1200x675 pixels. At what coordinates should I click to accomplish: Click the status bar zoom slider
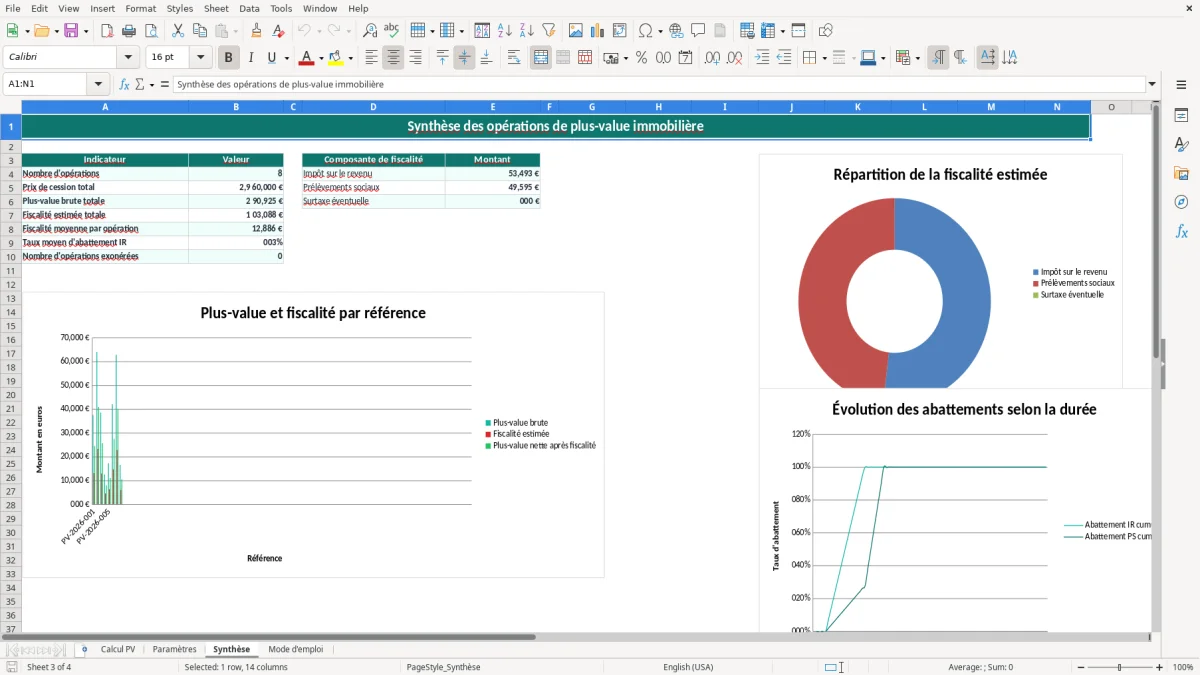1119,667
